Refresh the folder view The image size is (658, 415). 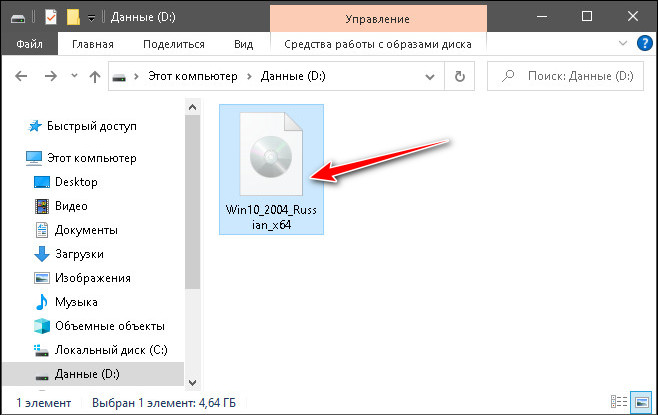[x=460, y=76]
